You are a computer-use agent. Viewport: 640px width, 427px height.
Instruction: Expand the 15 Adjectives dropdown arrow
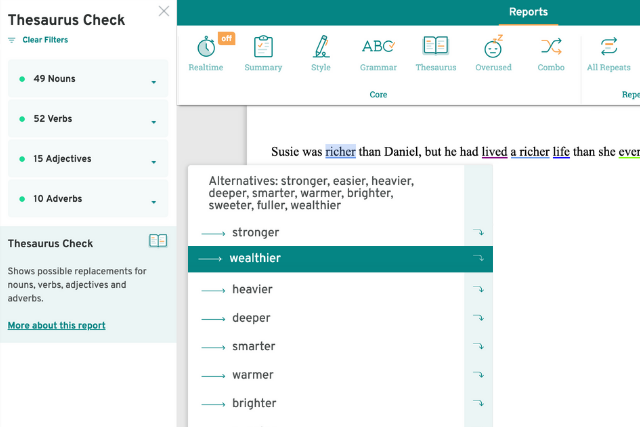click(x=153, y=162)
